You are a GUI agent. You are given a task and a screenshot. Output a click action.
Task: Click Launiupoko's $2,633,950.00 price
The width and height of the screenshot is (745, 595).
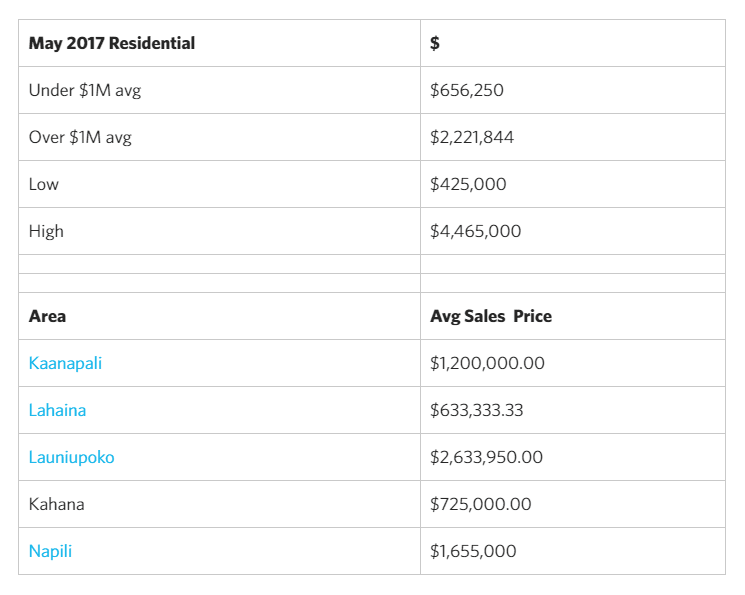(487, 457)
